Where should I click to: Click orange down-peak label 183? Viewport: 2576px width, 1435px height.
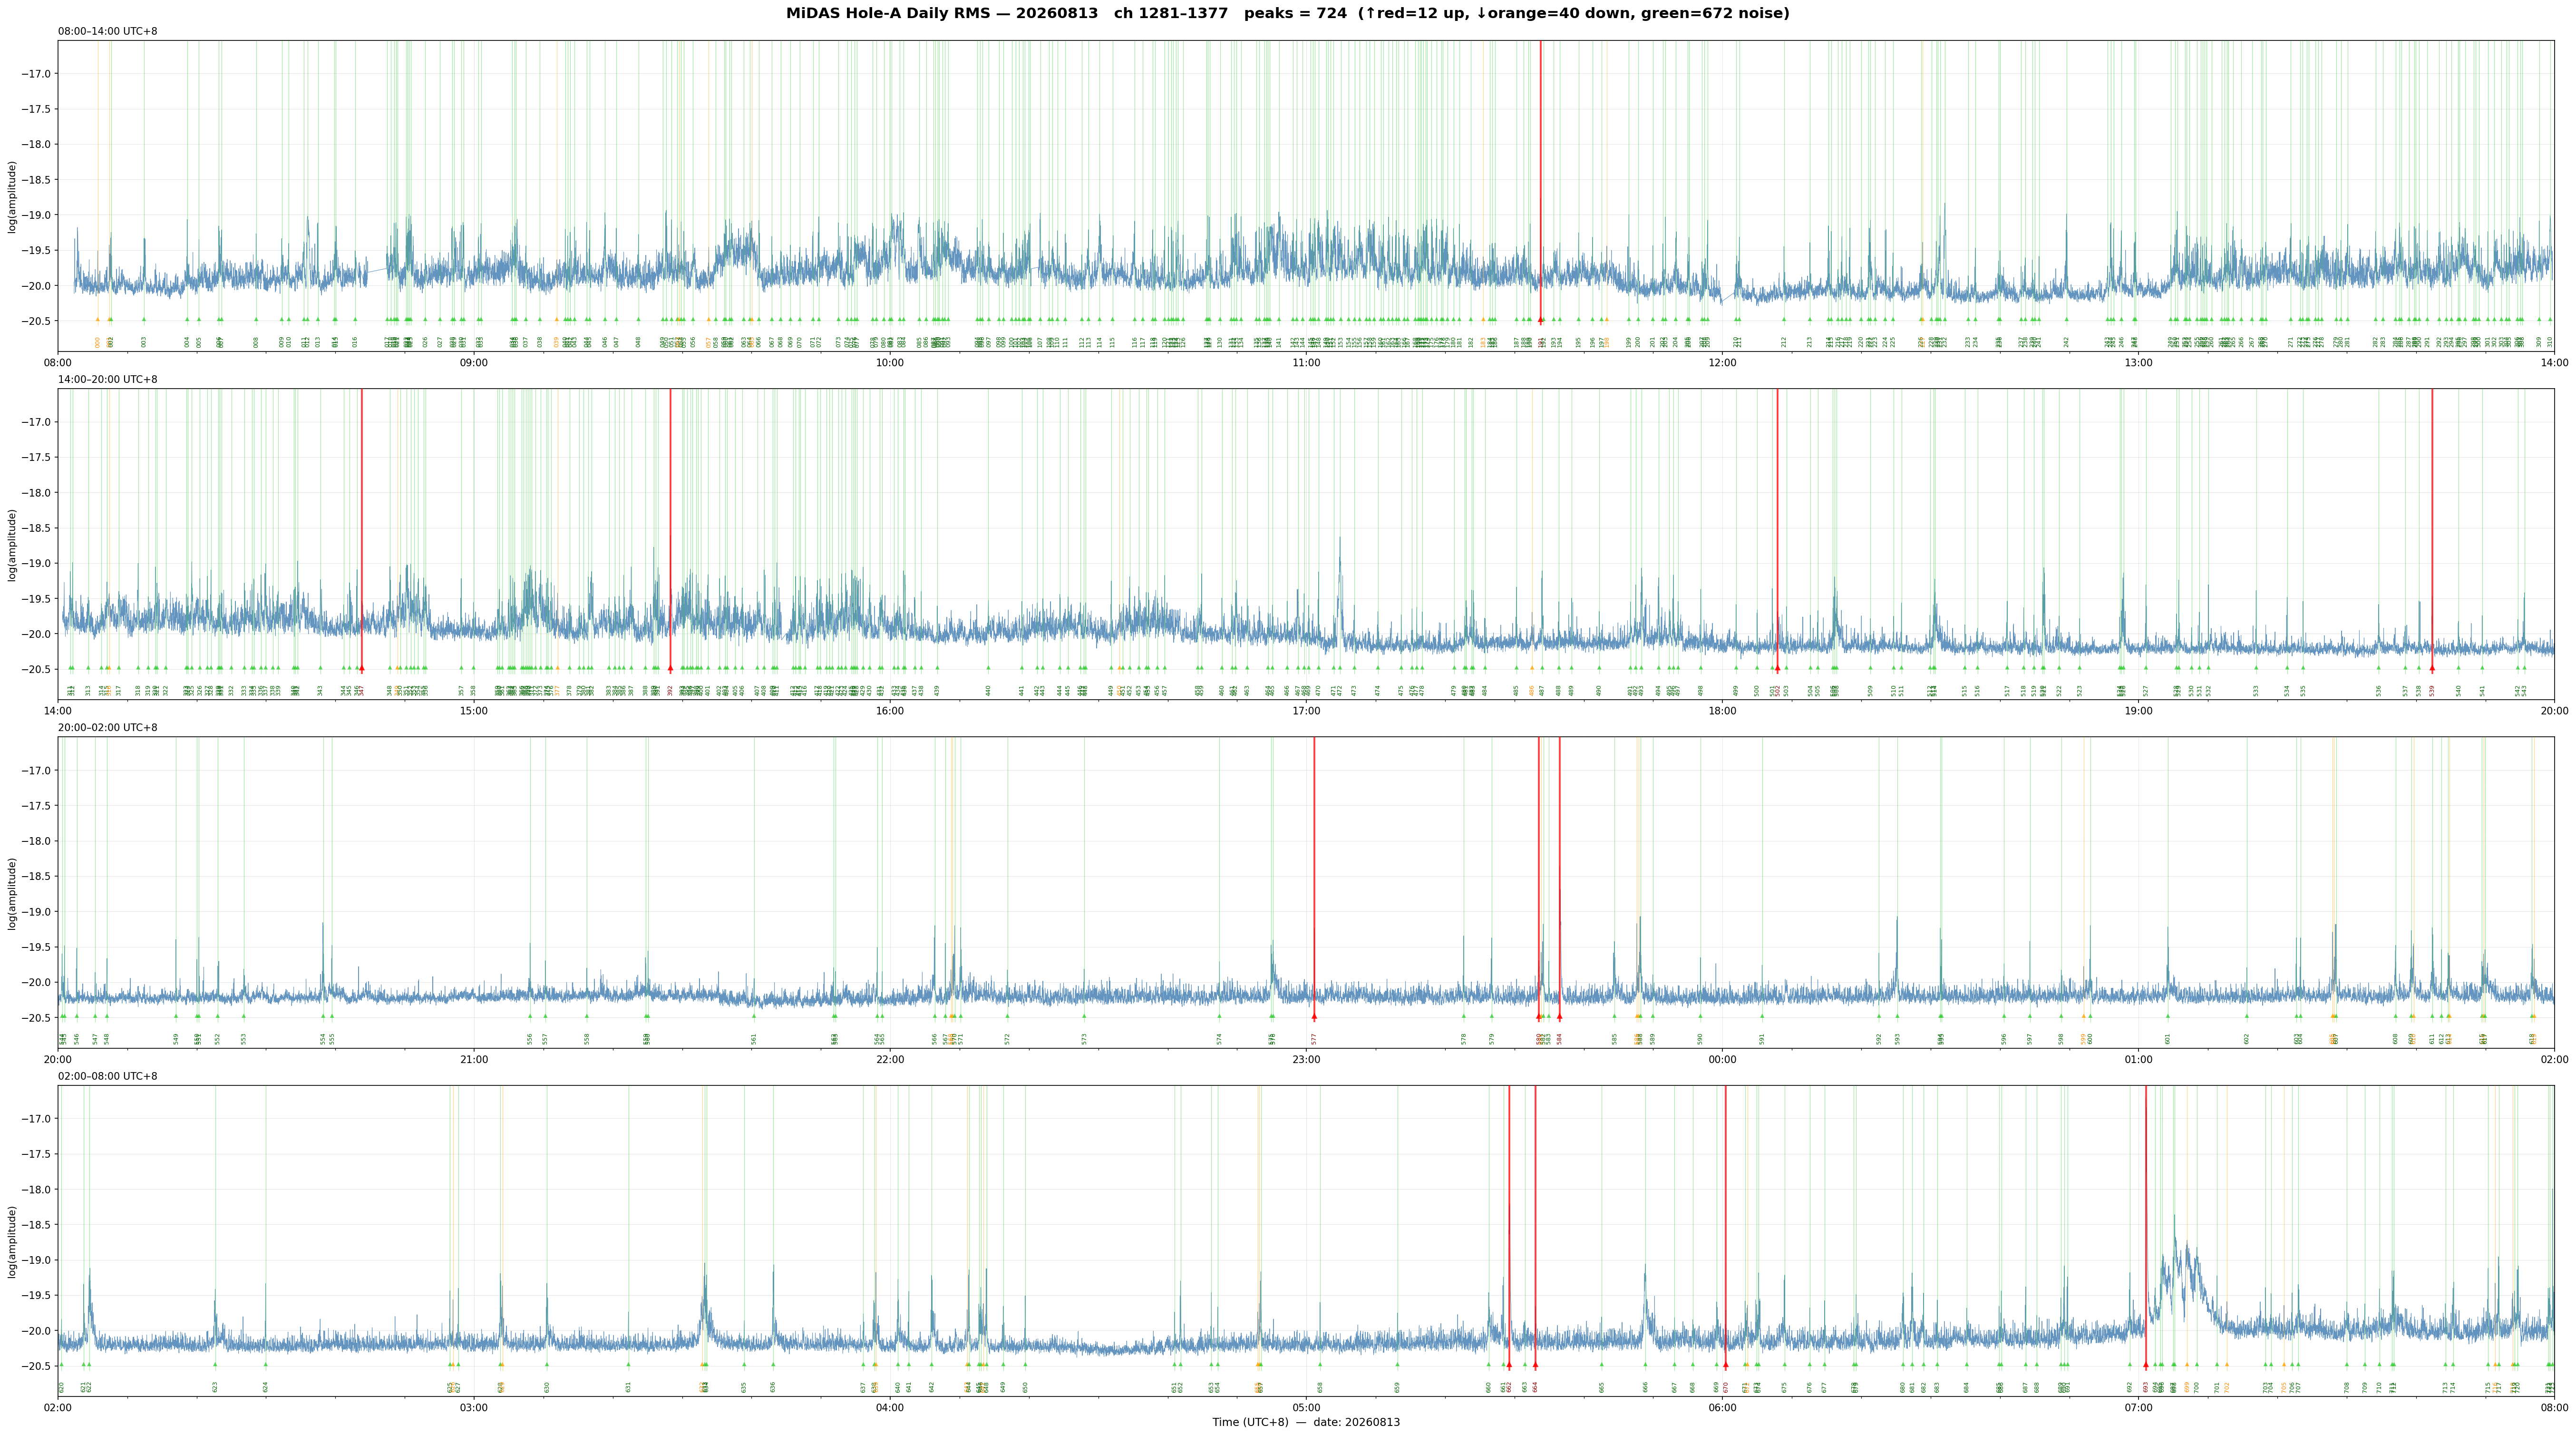tap(1483, 342)
